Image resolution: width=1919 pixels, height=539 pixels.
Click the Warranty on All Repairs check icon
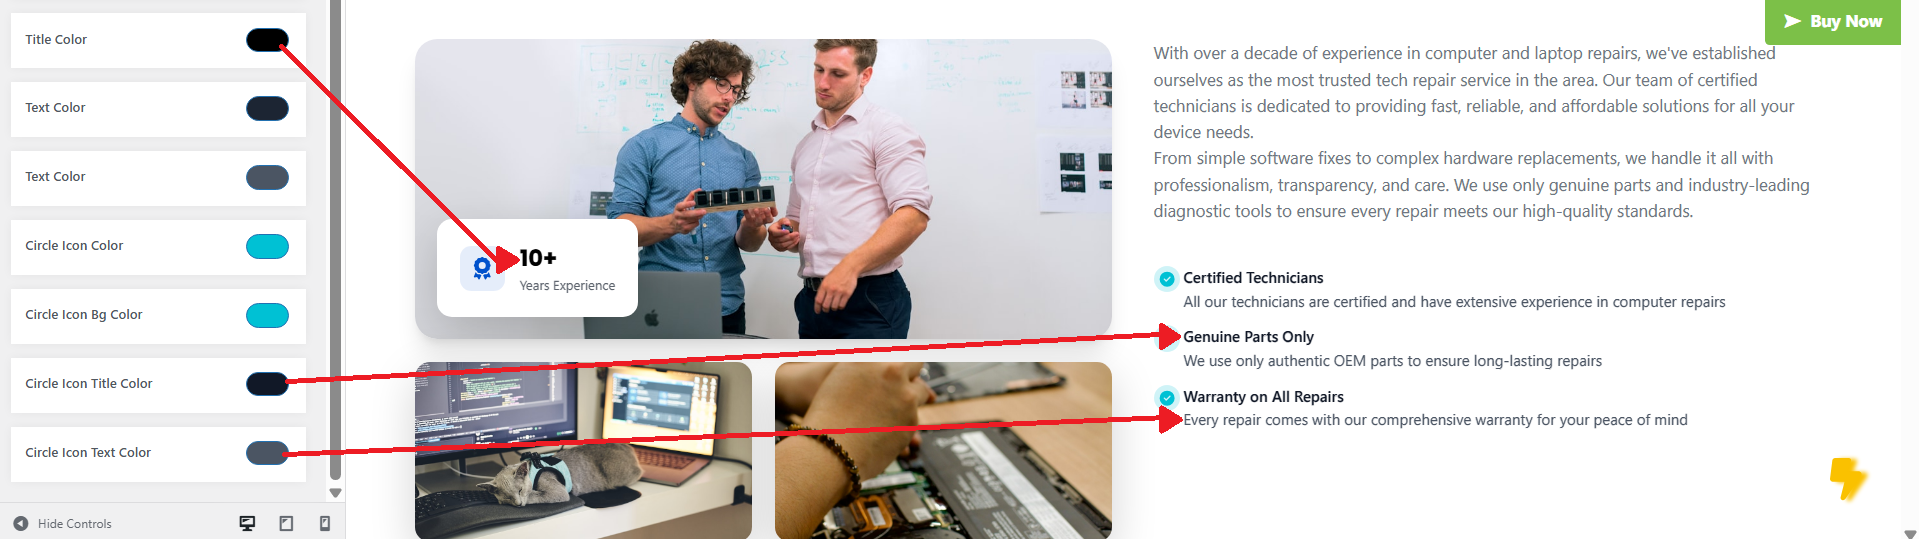pyautogui.click(x=1166, y=398)
